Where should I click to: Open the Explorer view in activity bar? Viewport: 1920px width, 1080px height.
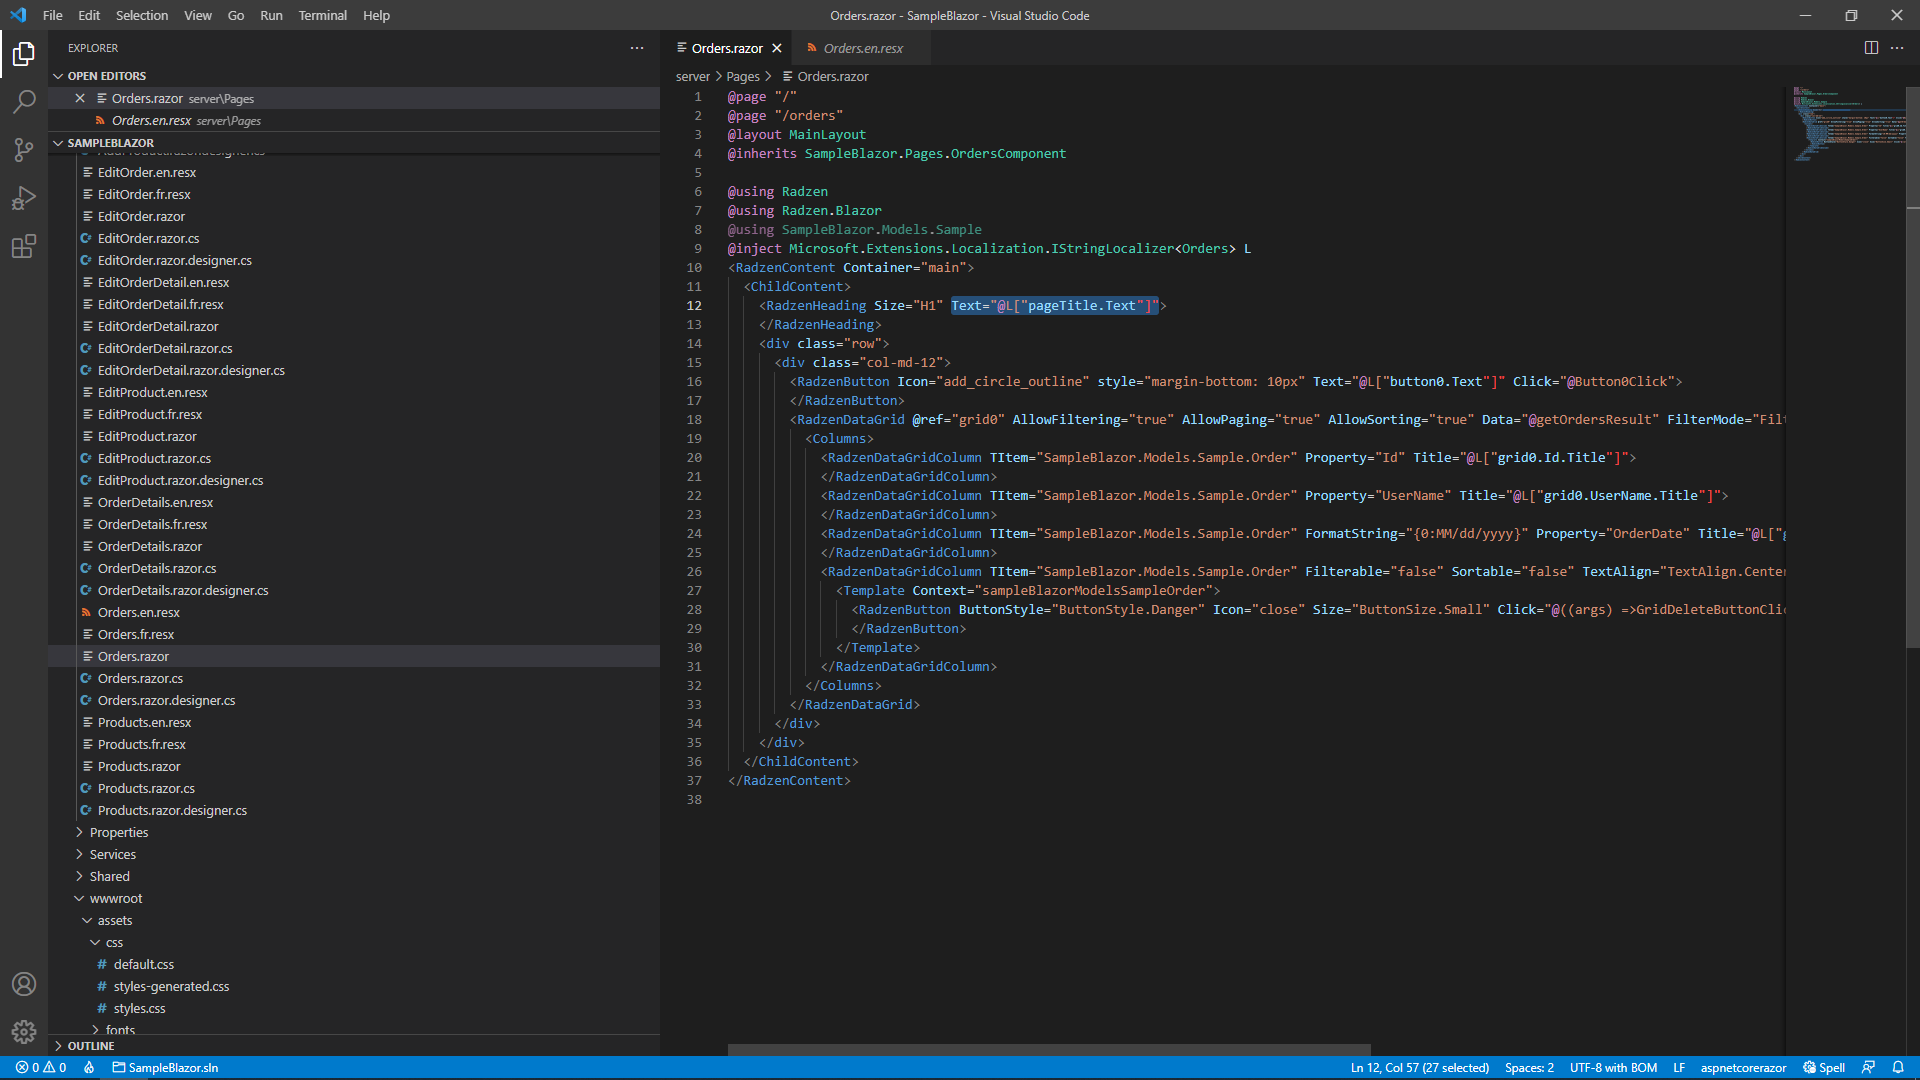pos(24,54)
